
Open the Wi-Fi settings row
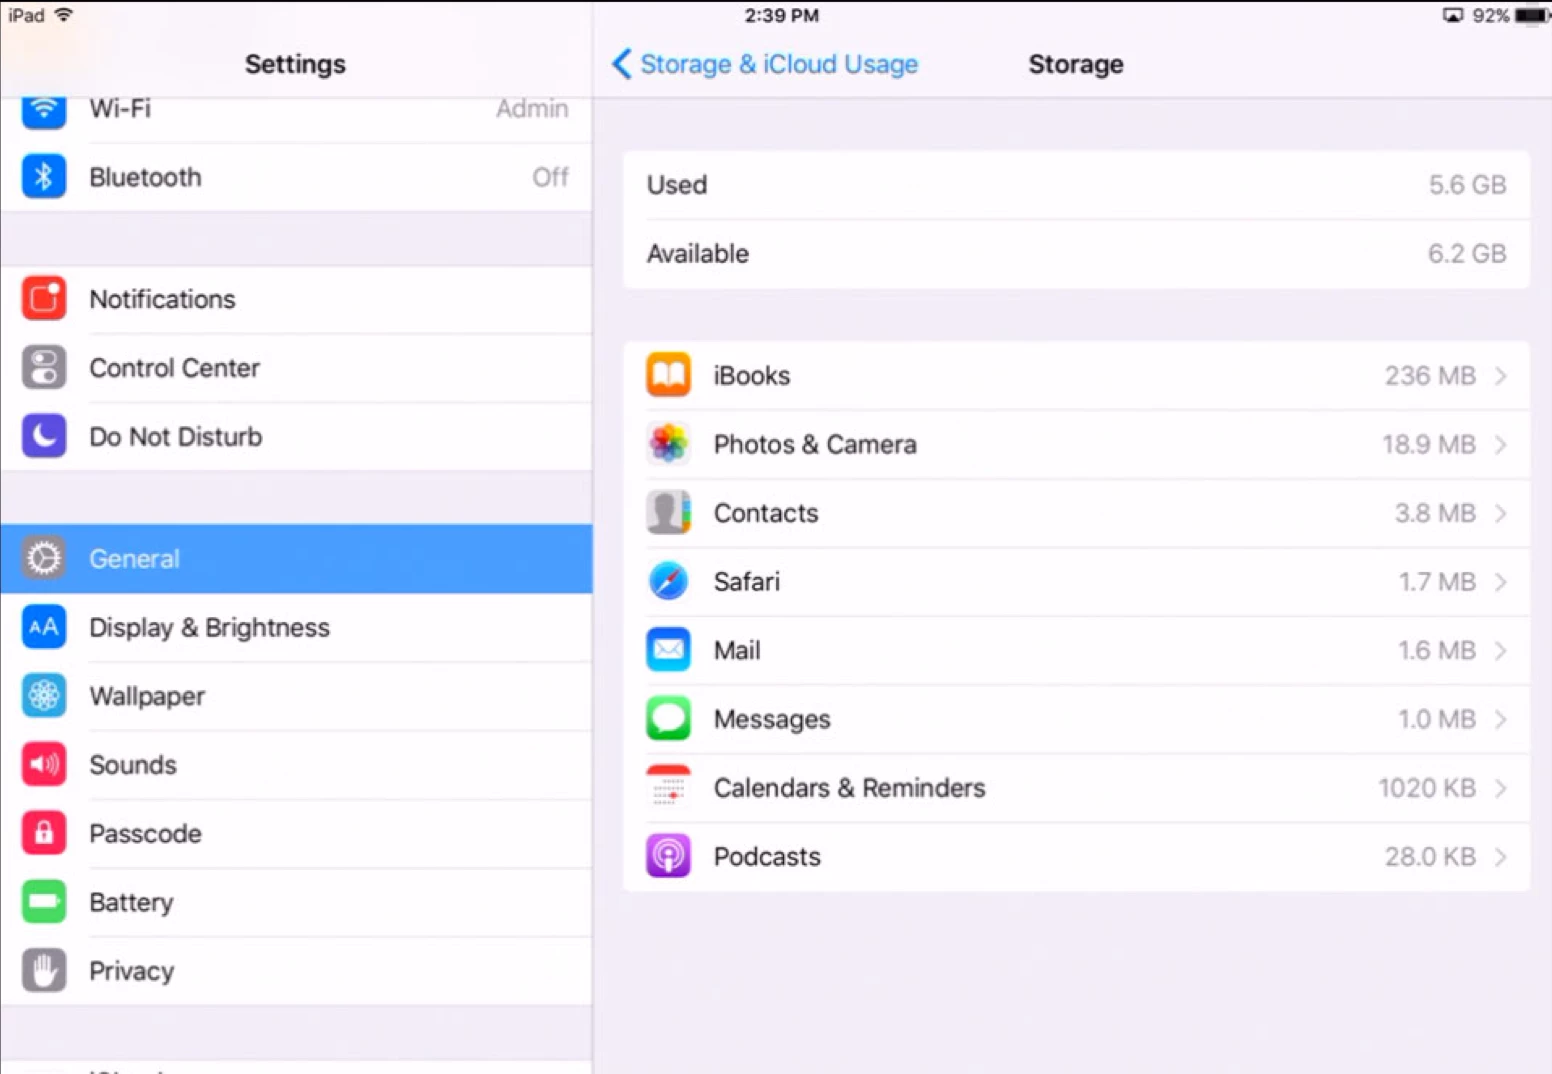pos(296,119)
